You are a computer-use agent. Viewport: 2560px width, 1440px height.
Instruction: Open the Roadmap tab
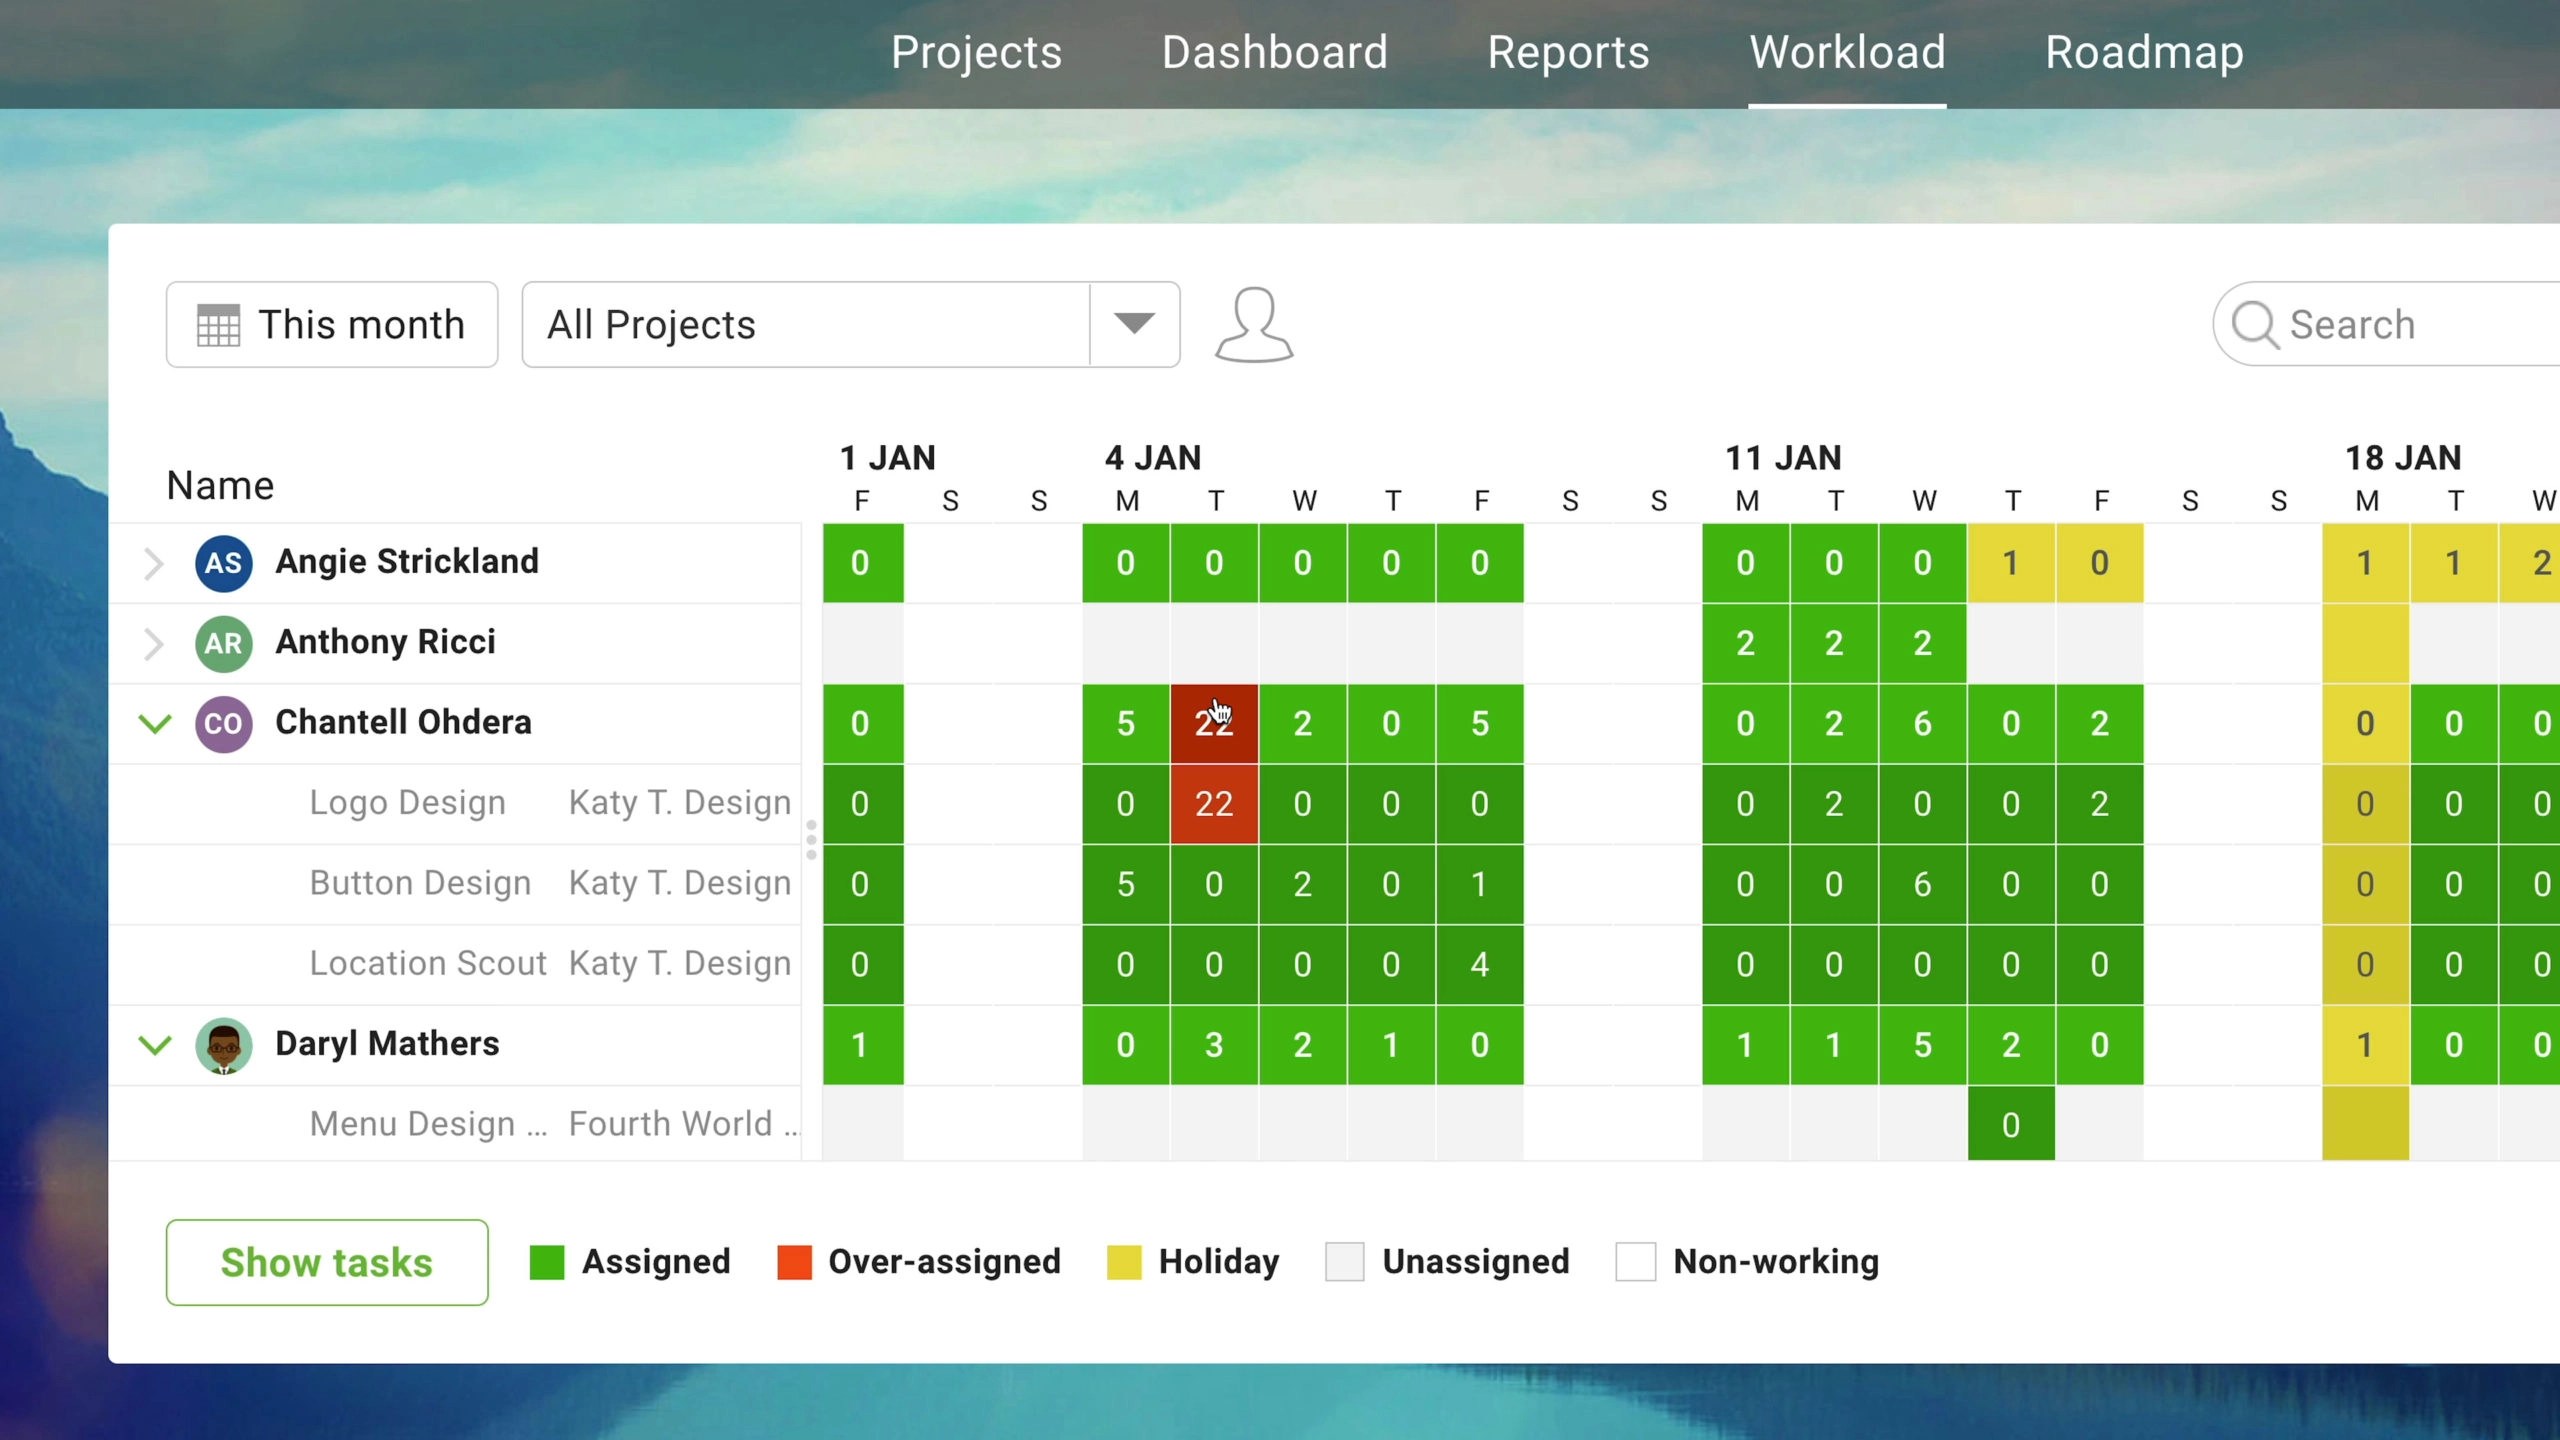click(2145, 52)
